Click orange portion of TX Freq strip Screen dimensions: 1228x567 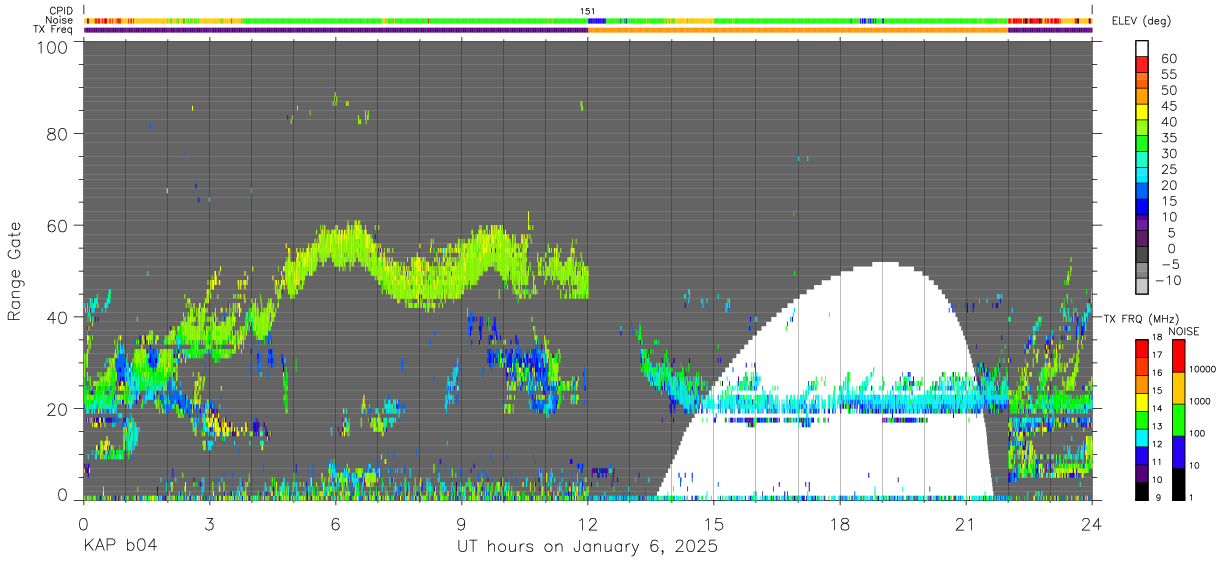coord(798,29)
